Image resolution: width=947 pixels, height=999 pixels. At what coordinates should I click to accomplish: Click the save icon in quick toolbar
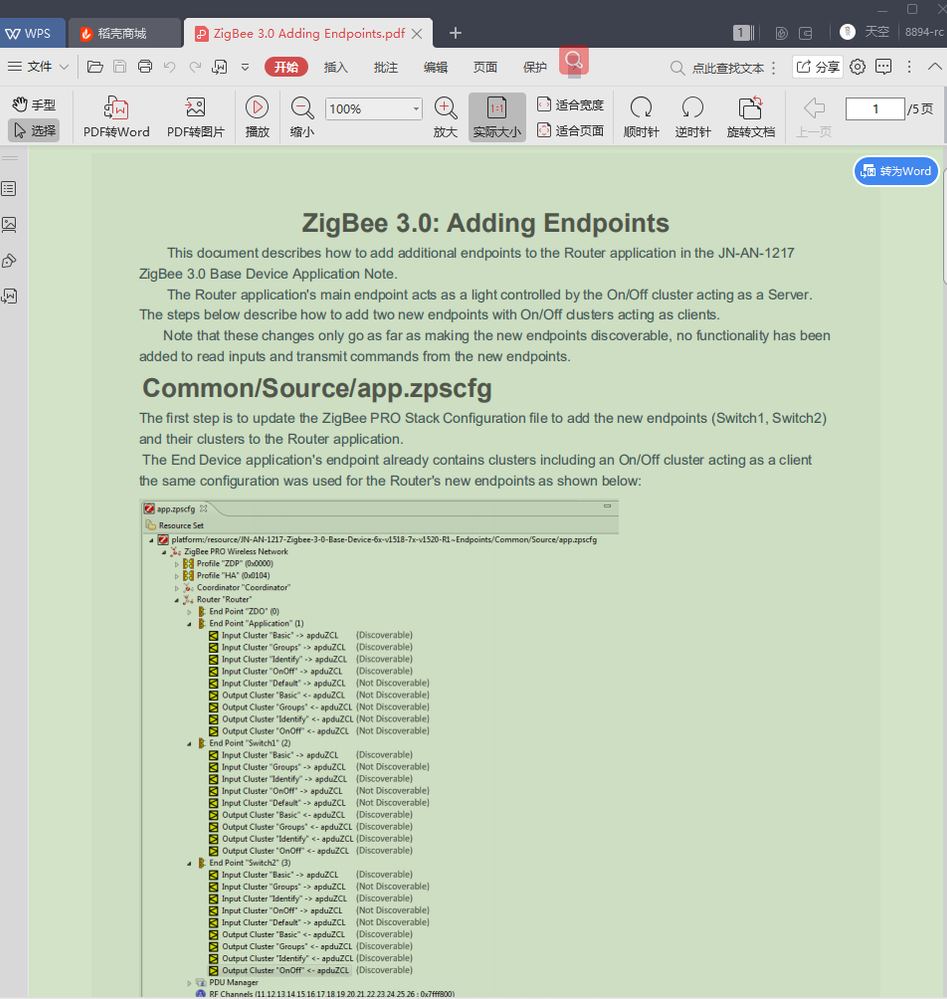click(120, 67)
